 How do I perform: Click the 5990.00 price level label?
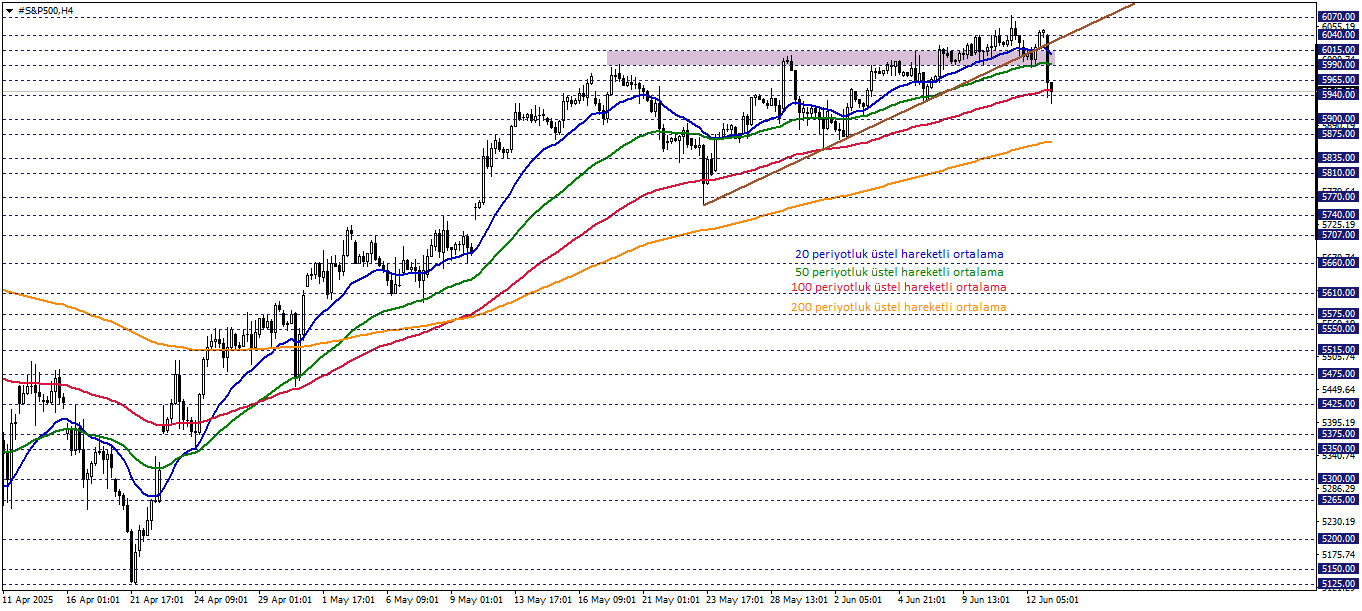[1338, 64]
